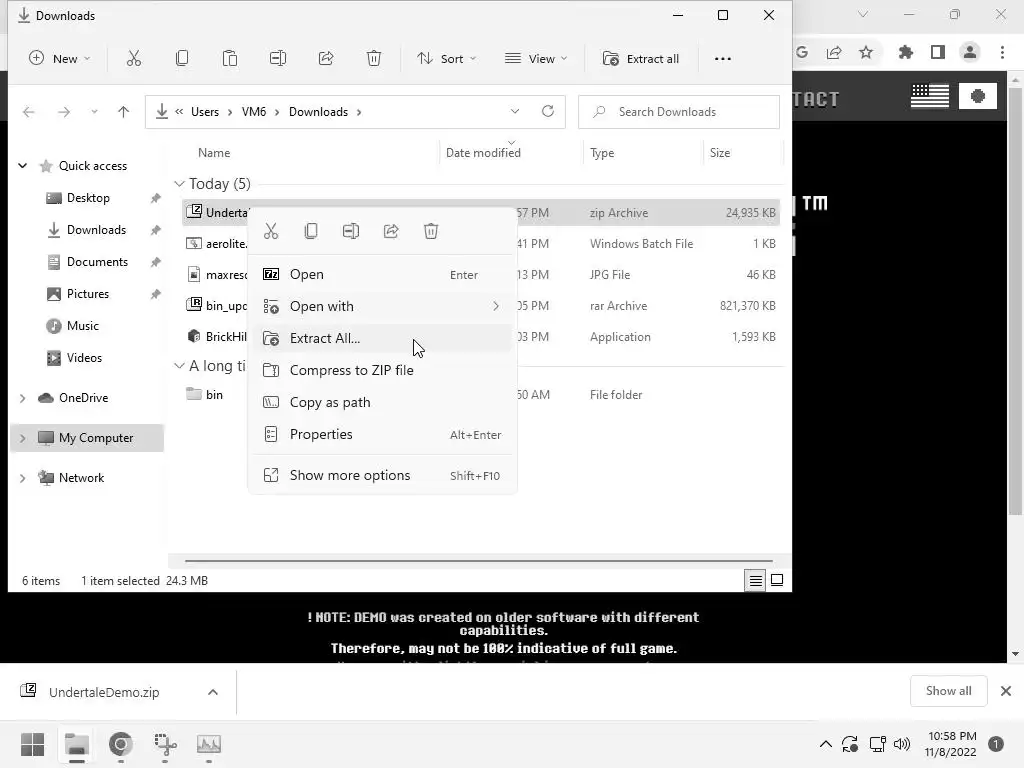The height and width of the screenshot is (768, 1024).
Task: Click the Delete icon in context menu
Action: pos(431,231)
